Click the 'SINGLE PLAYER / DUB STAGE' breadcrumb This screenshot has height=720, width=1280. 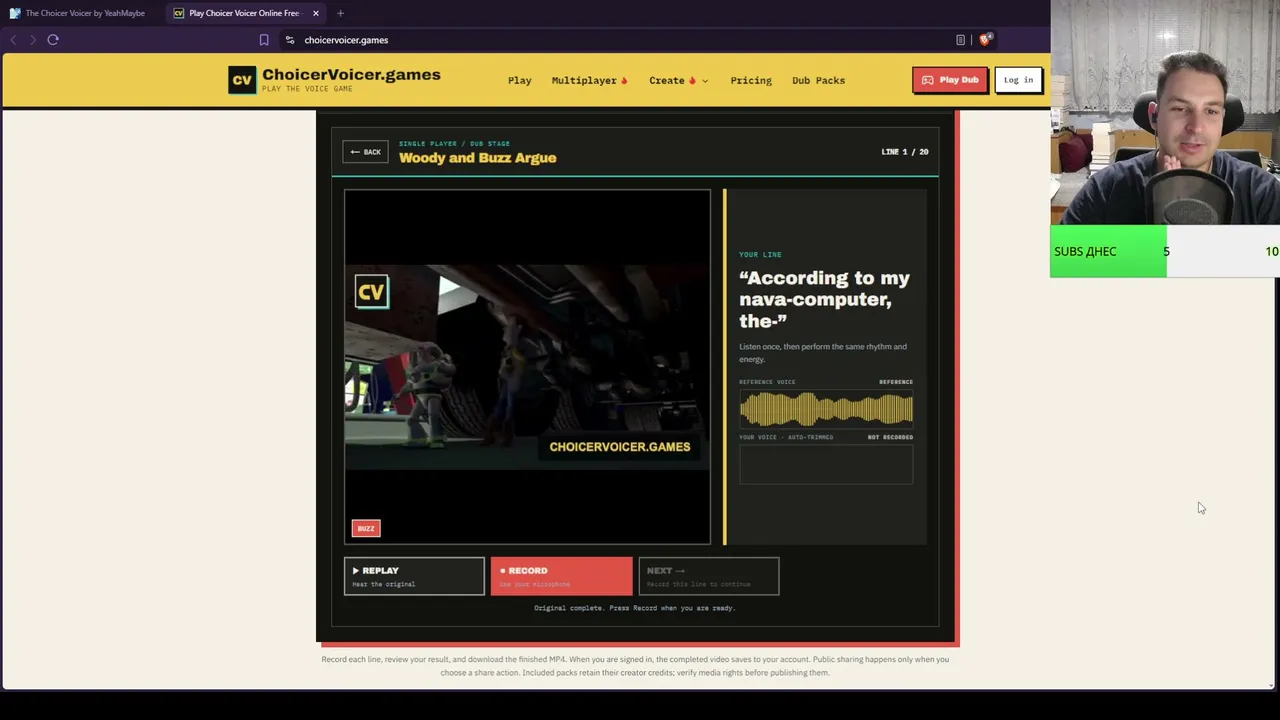click(x=454, y=144)
